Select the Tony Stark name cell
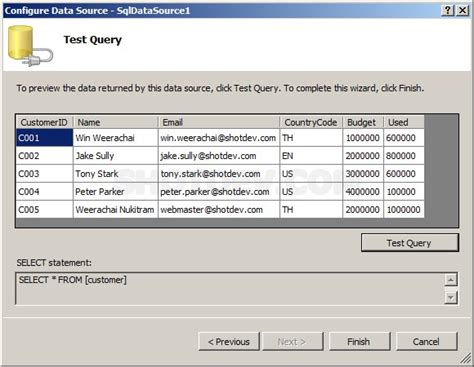 pos(115,174)
